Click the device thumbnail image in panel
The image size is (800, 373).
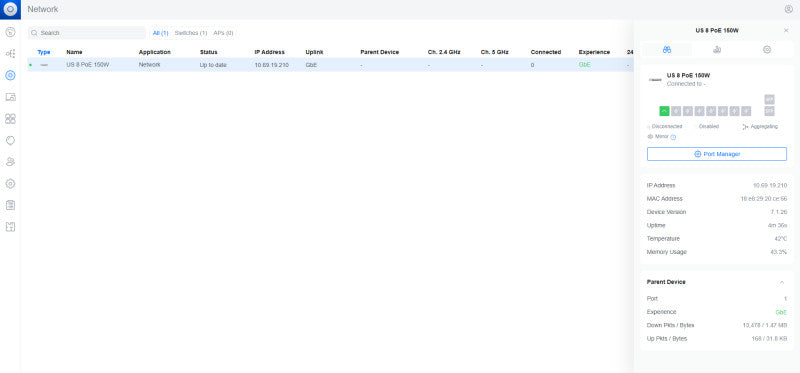(655, 80)
